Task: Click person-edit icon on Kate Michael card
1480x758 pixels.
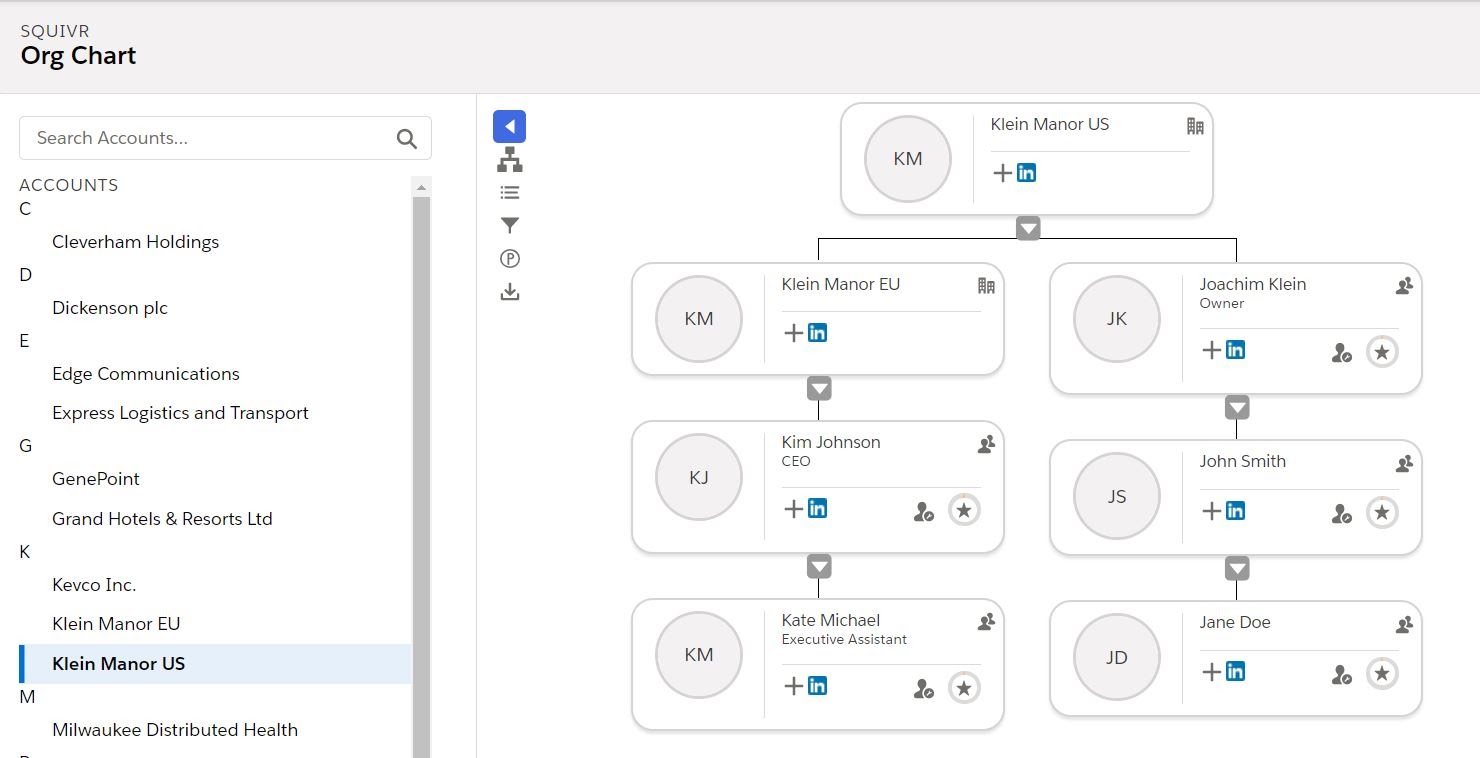Action: (x=924, y=688)
